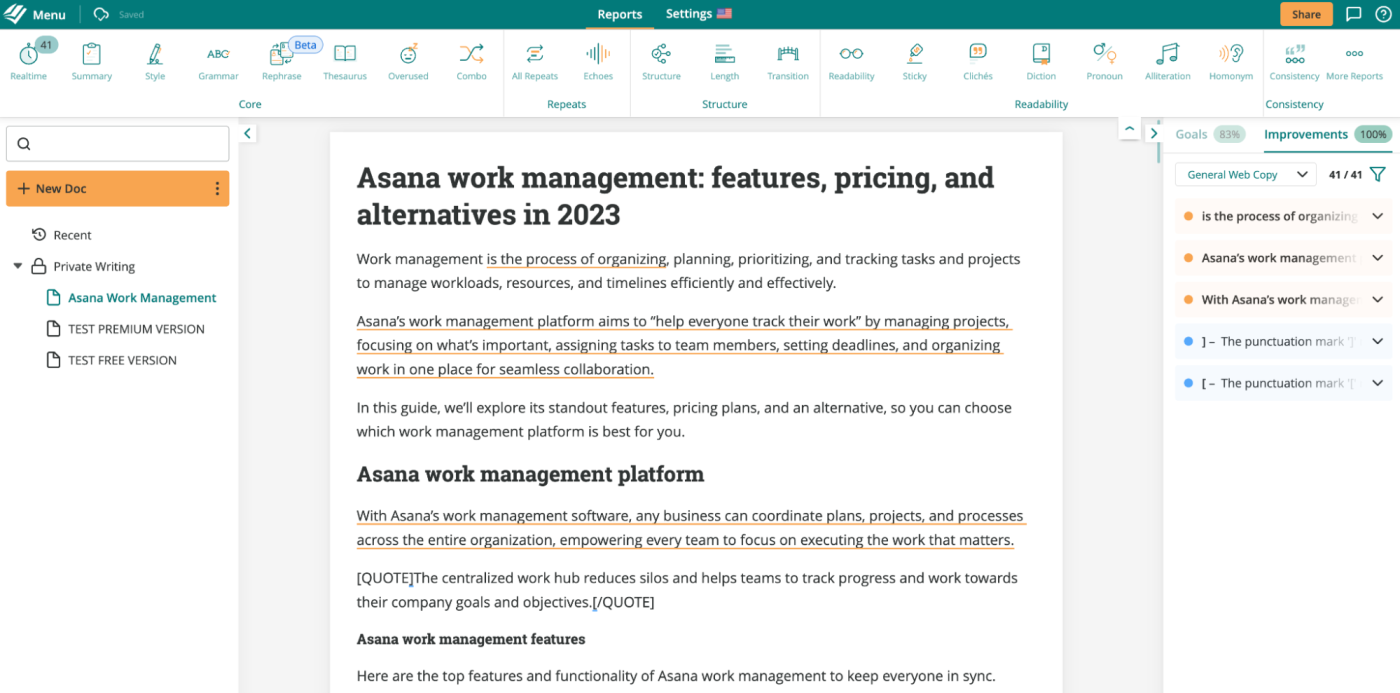
Task: Click the Share button
Action: (x=1306, y=14)
